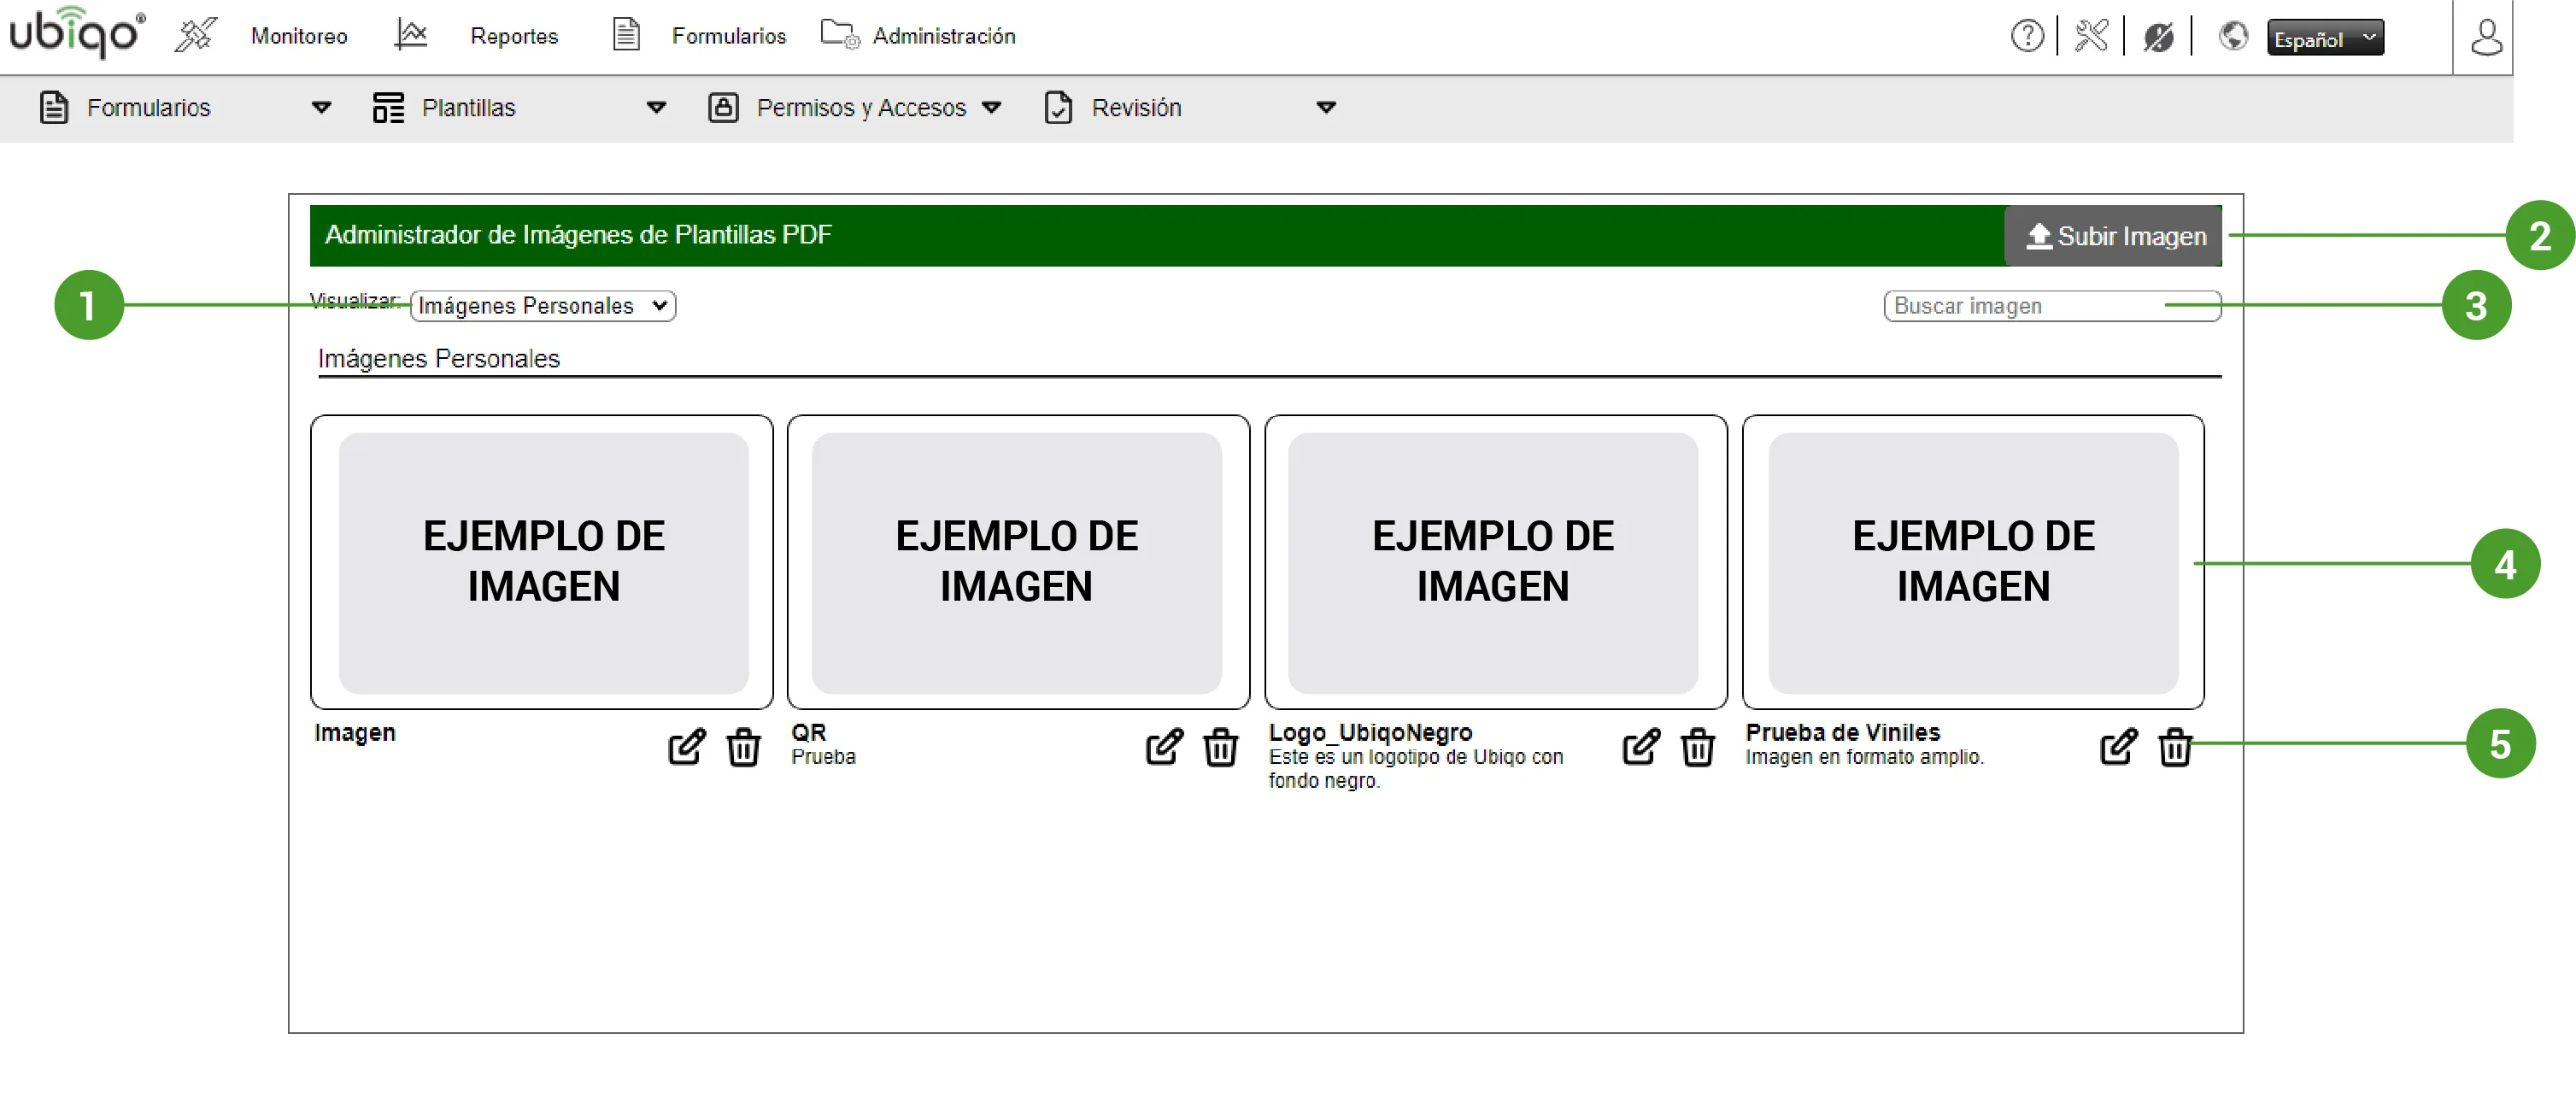The image size is (2576, 1098).
Task: Click the Monitoreo satellite icon
Action: coord(195,35)
